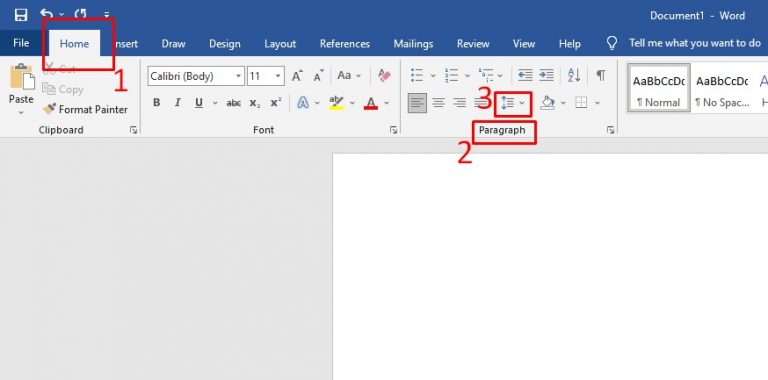The image size is (768, 380).
Task: Open Text Effects and Typography
Action: pos(303,103)
